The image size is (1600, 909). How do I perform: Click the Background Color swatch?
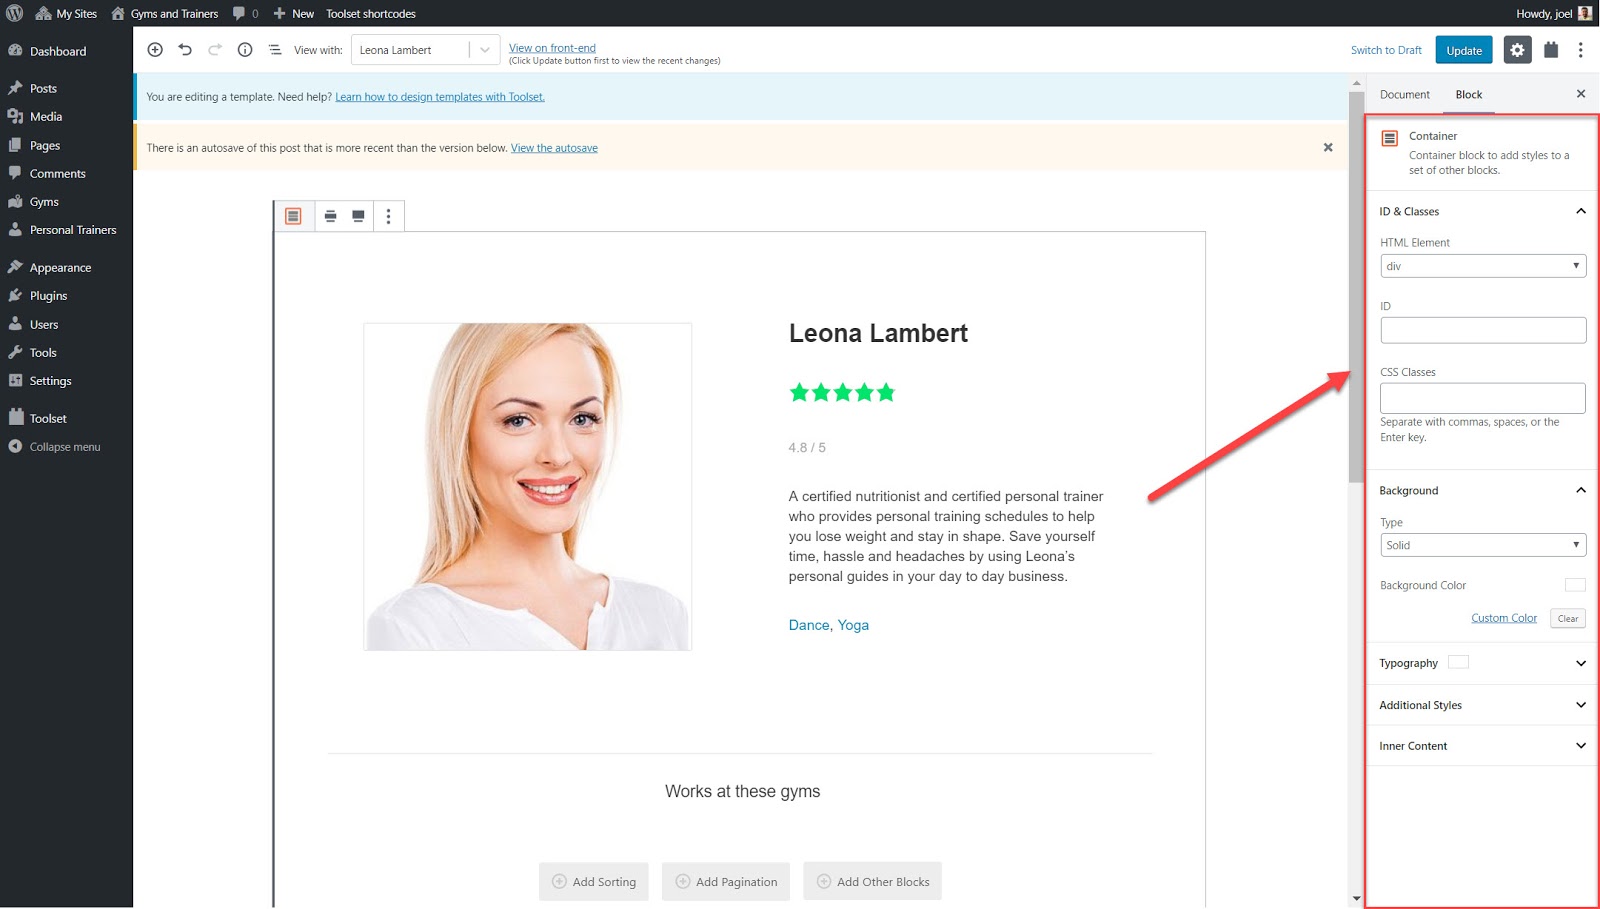(1574, 585)
